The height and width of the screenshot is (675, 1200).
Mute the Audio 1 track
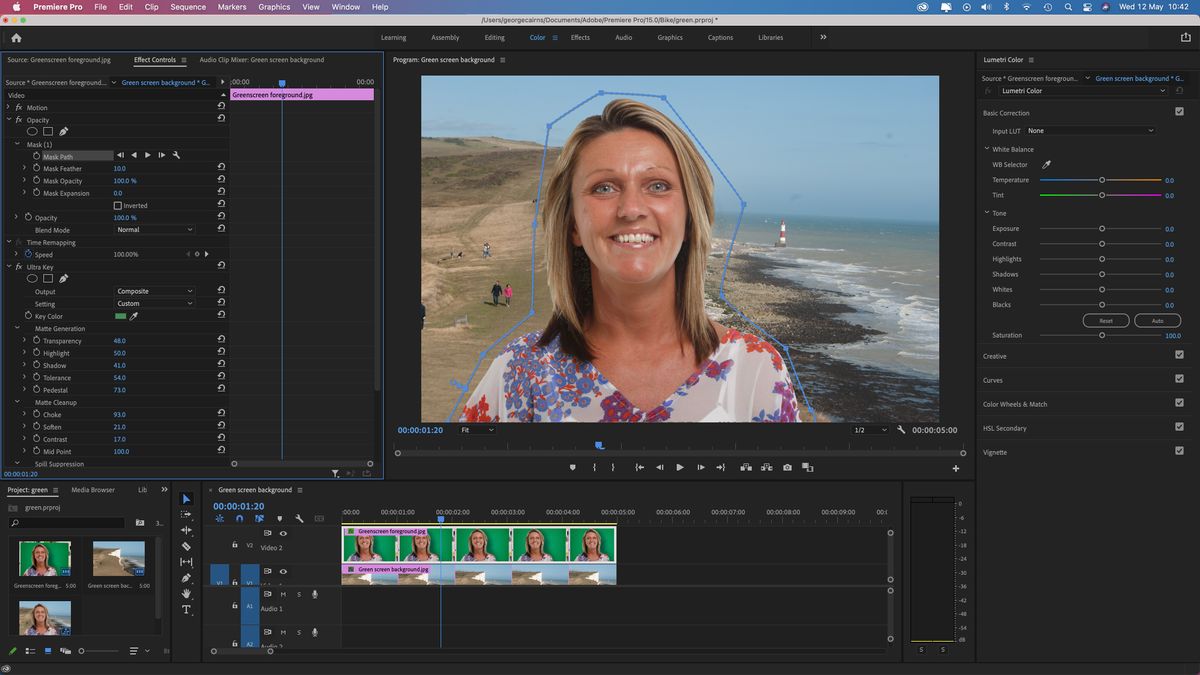point(283,594)
